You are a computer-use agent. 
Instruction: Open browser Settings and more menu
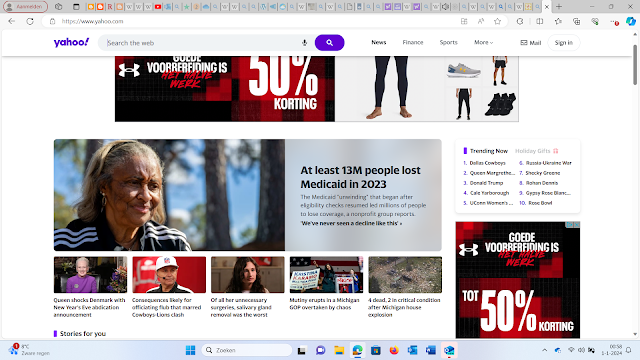click(x=614, y=21)
